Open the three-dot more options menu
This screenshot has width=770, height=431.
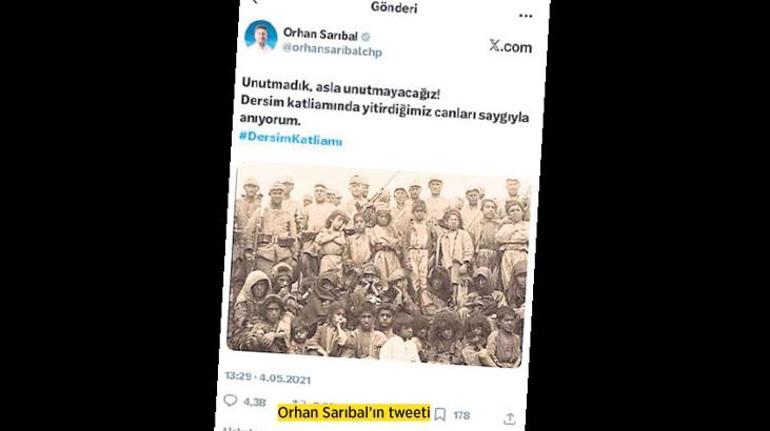coord(525,16)
